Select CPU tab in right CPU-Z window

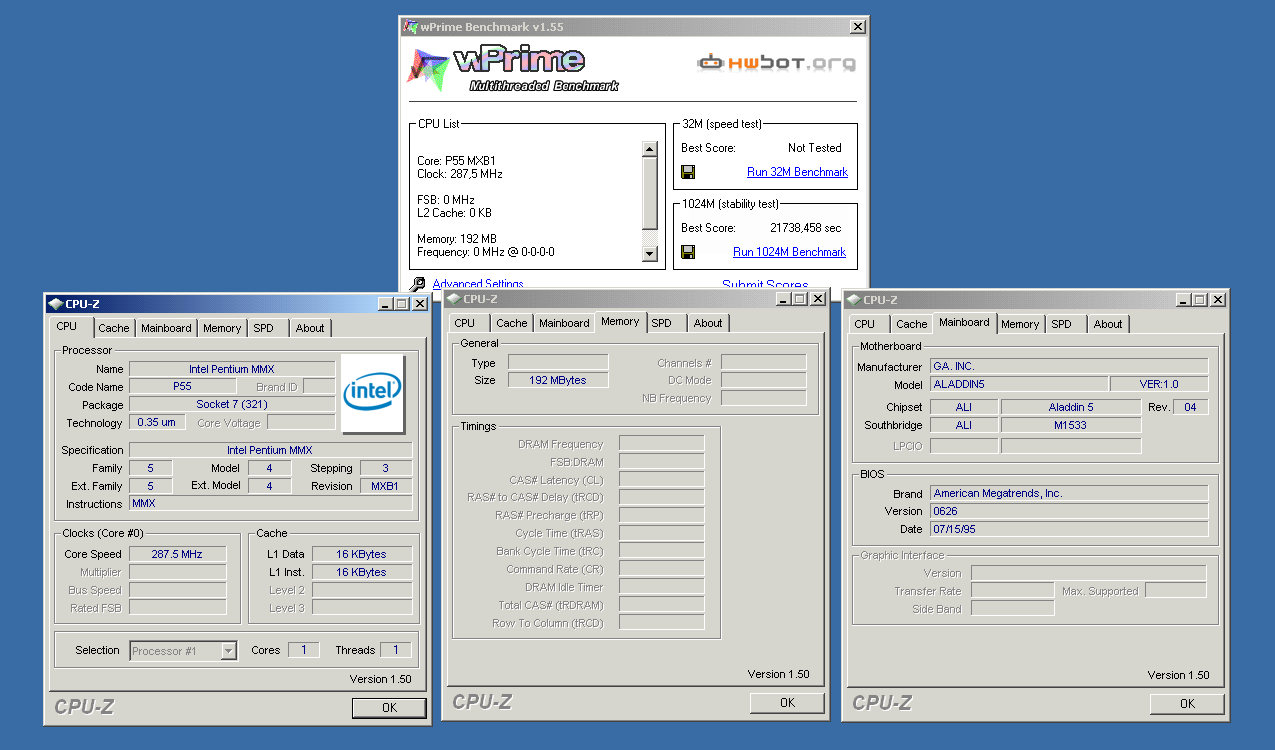(x=865, y=324)
